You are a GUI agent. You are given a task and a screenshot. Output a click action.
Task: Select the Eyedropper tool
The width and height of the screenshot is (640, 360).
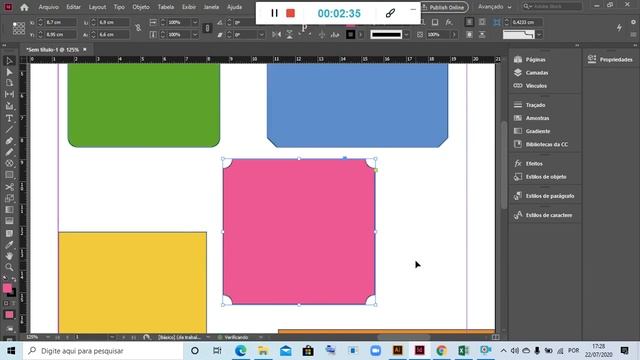click(x=9, y=245)
